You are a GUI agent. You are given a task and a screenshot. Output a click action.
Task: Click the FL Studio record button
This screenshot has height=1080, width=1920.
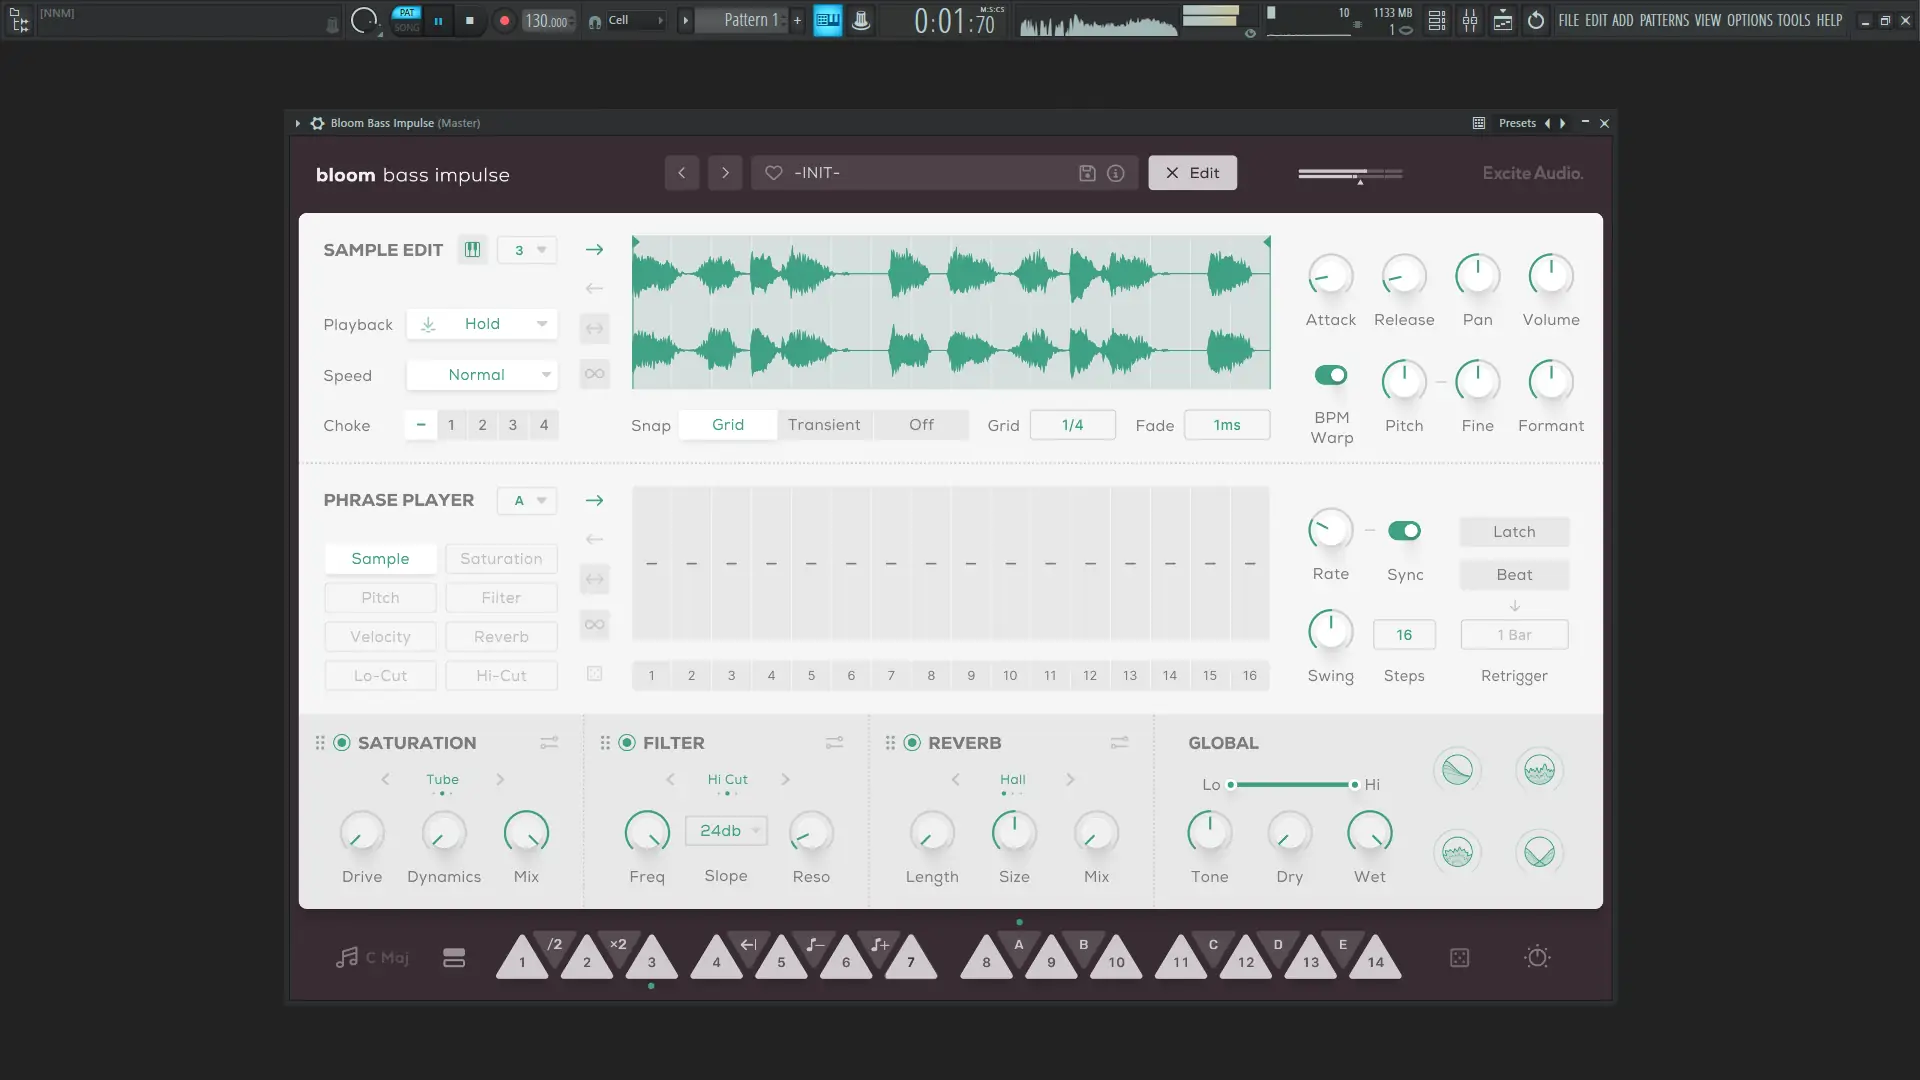(504, 20)
